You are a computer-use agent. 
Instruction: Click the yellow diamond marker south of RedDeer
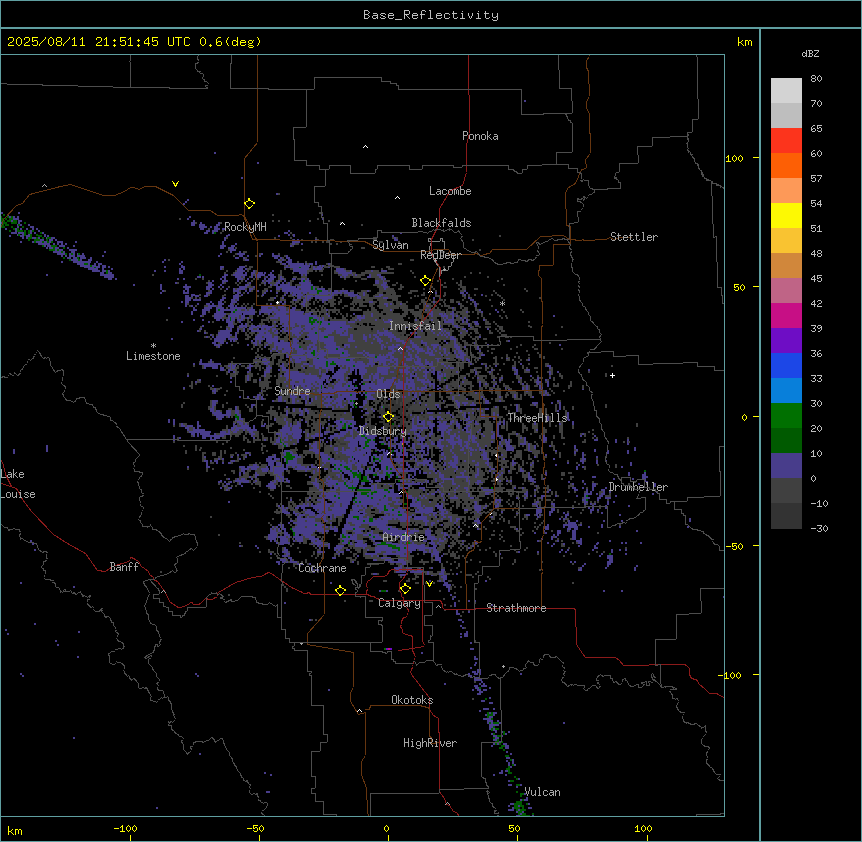coord(425,281)
